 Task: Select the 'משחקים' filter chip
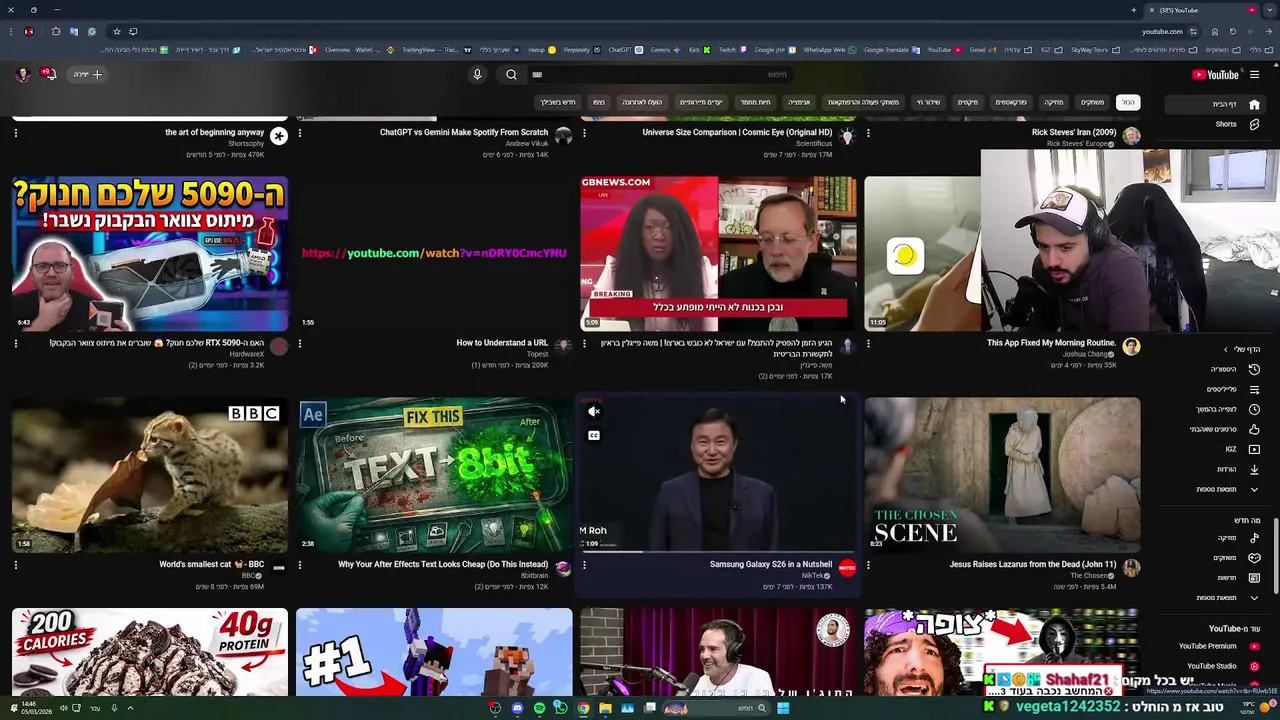(x=1092, y=102)
